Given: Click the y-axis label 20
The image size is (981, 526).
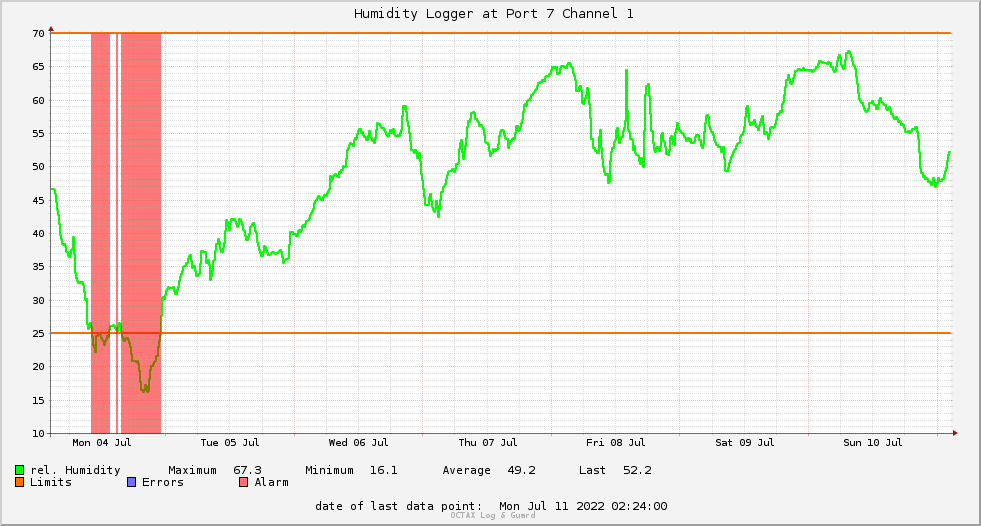Looking at the screenshot, I should tap(38, 367).
